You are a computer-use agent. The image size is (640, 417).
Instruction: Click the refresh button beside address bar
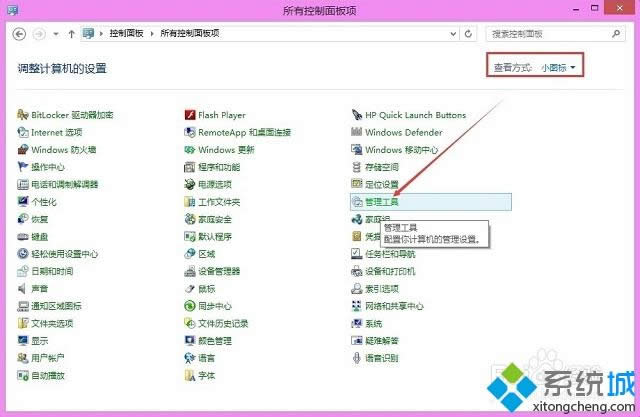pyautogui.click(x=468, y=33)
